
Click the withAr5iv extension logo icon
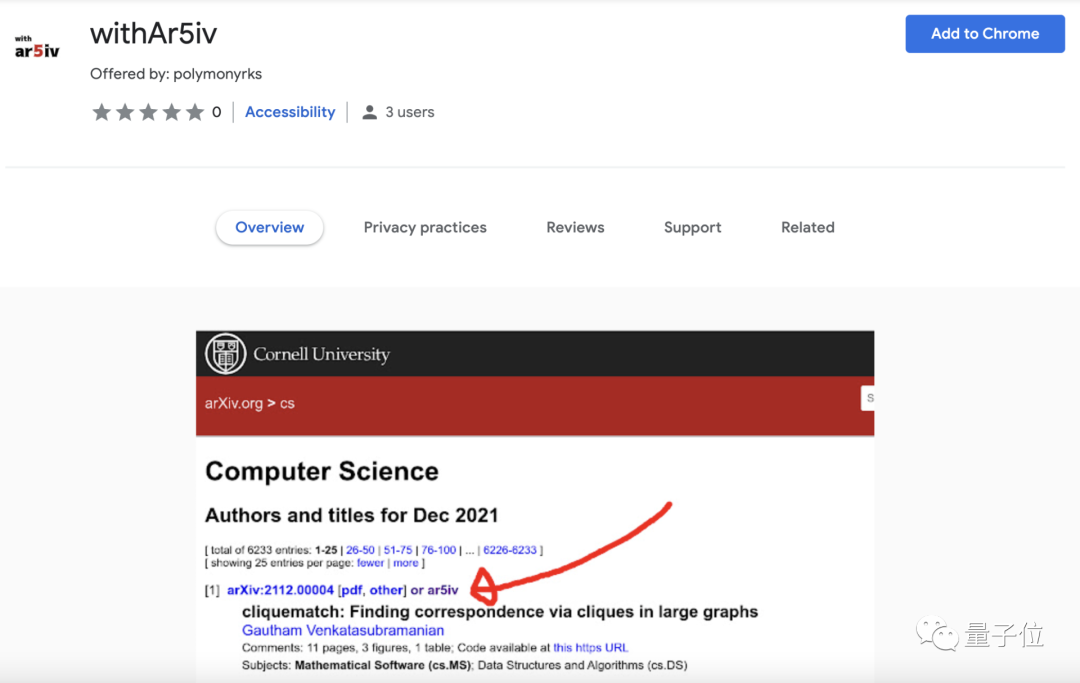(37, 47)
